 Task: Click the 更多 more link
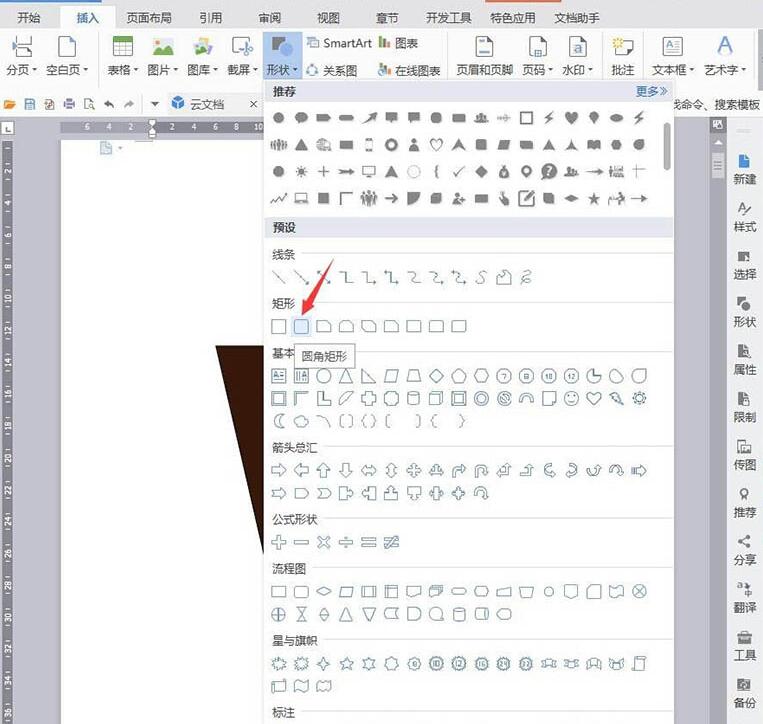coord(652,91)
